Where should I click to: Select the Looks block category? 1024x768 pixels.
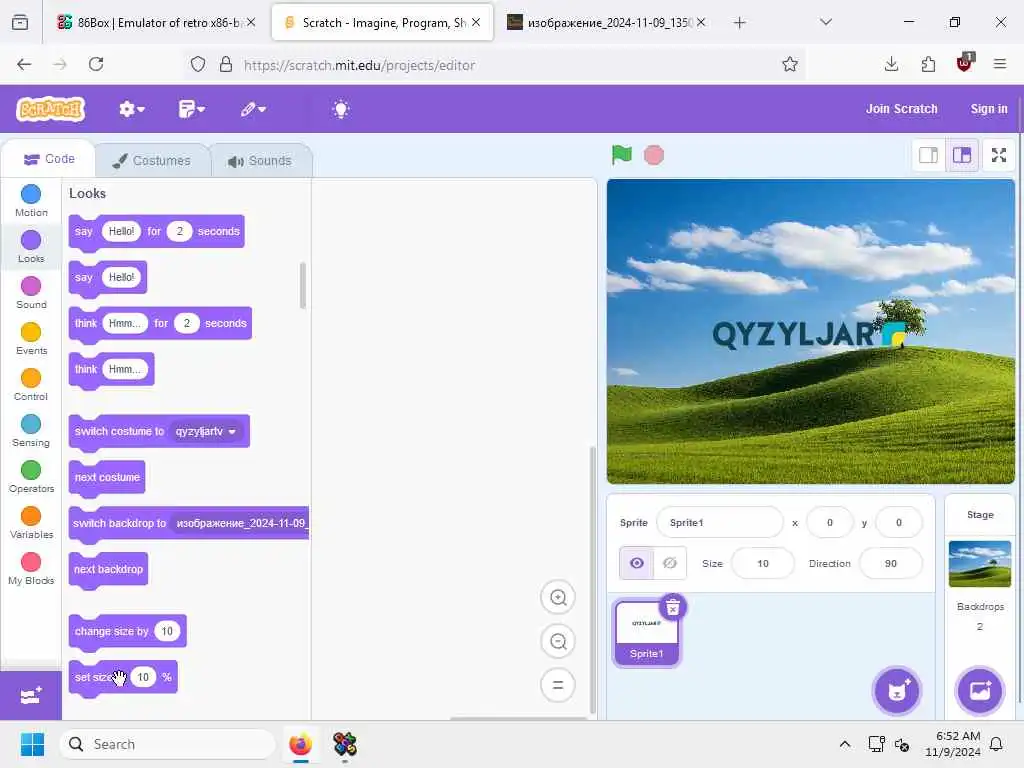tap(31, 247)
